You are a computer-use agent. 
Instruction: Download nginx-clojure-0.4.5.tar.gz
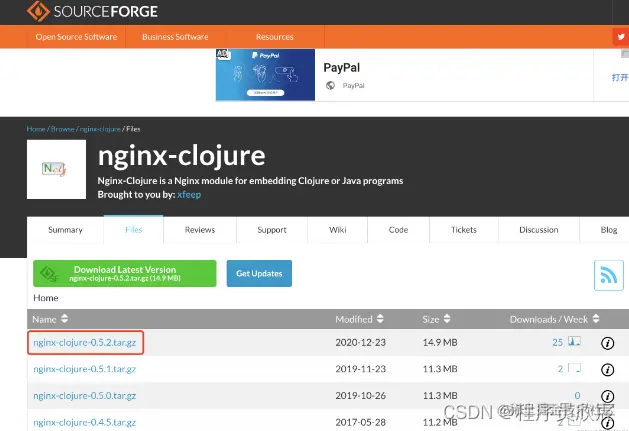[x=85, y=422]
